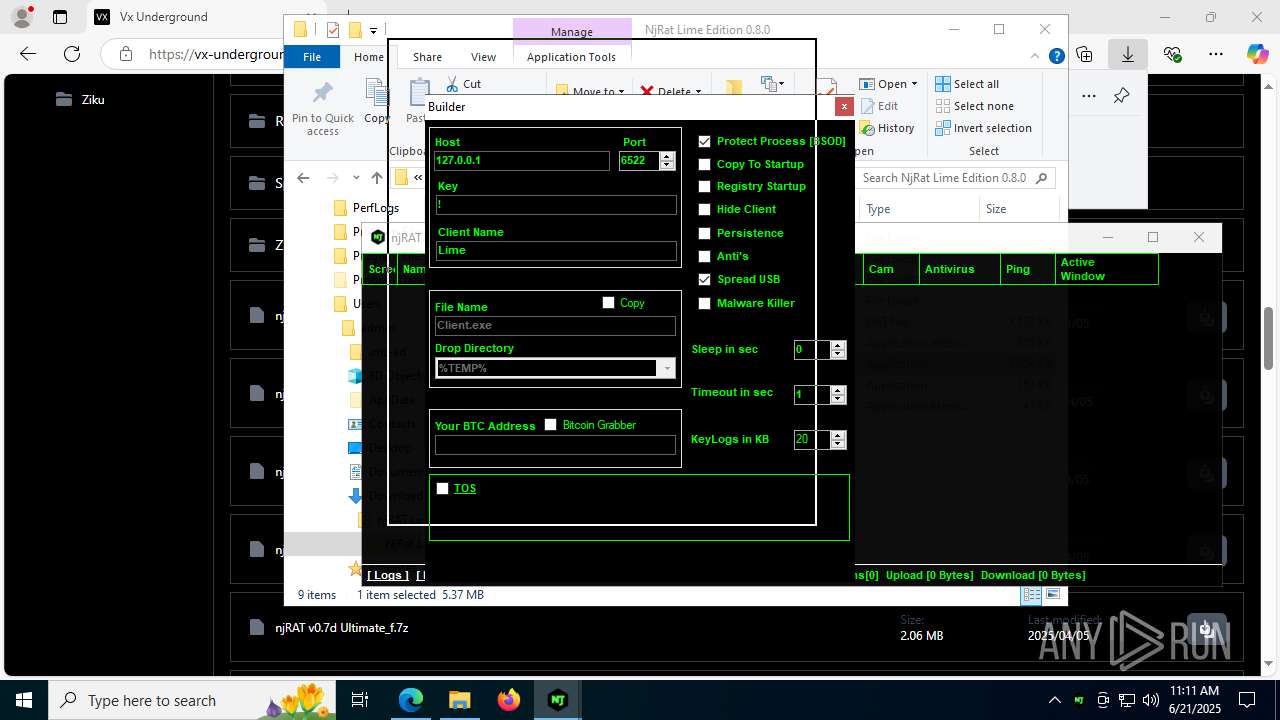
Task: Open the File menu in Explorer
Action: (x=312, y=57)
